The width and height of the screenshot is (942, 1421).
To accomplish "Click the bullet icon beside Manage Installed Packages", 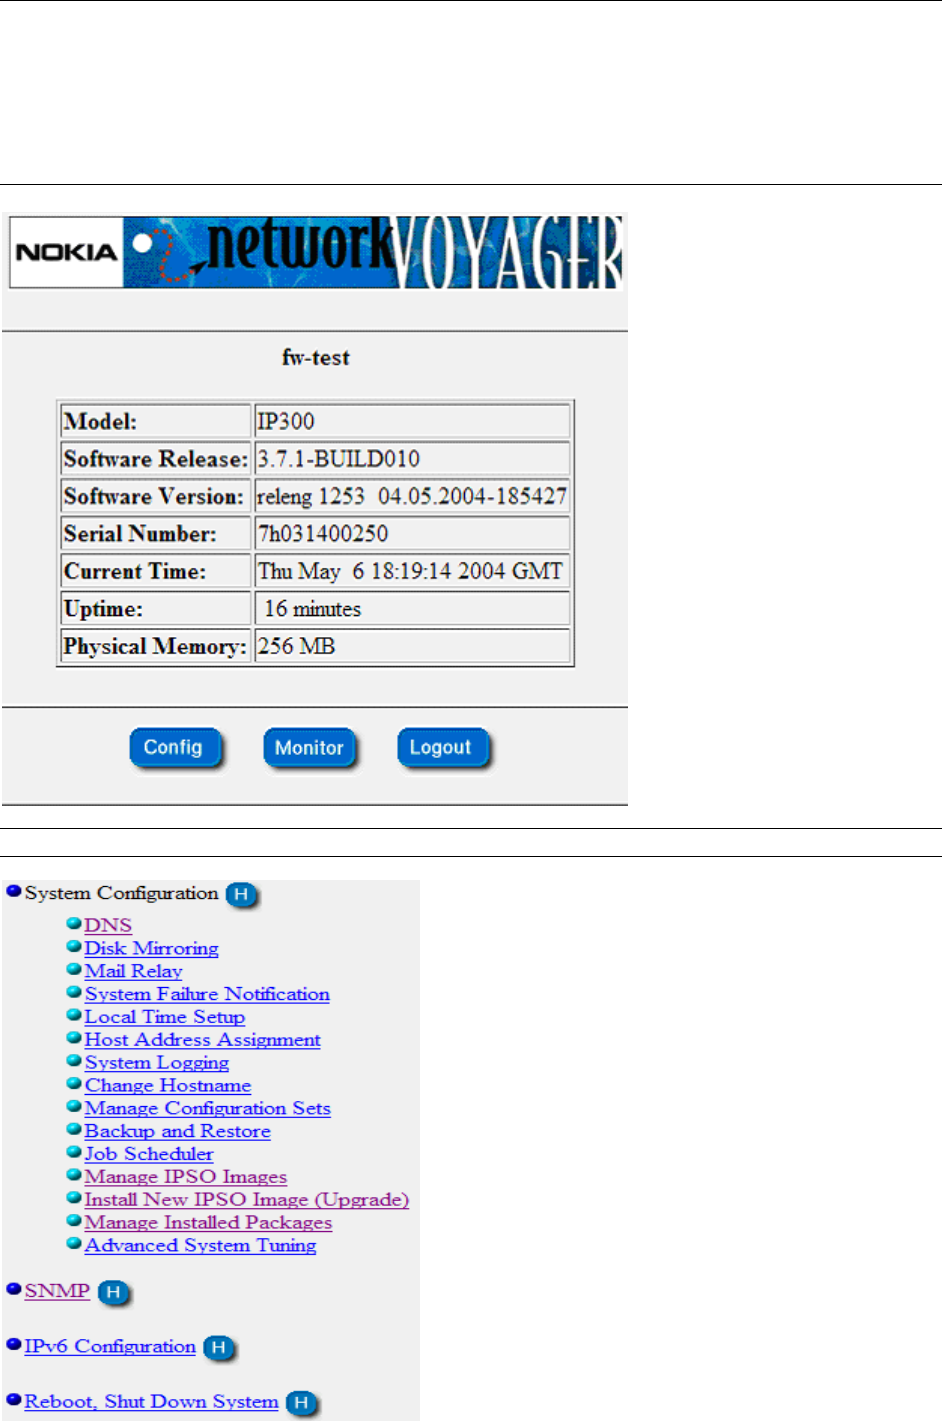I will (74, 1221).
